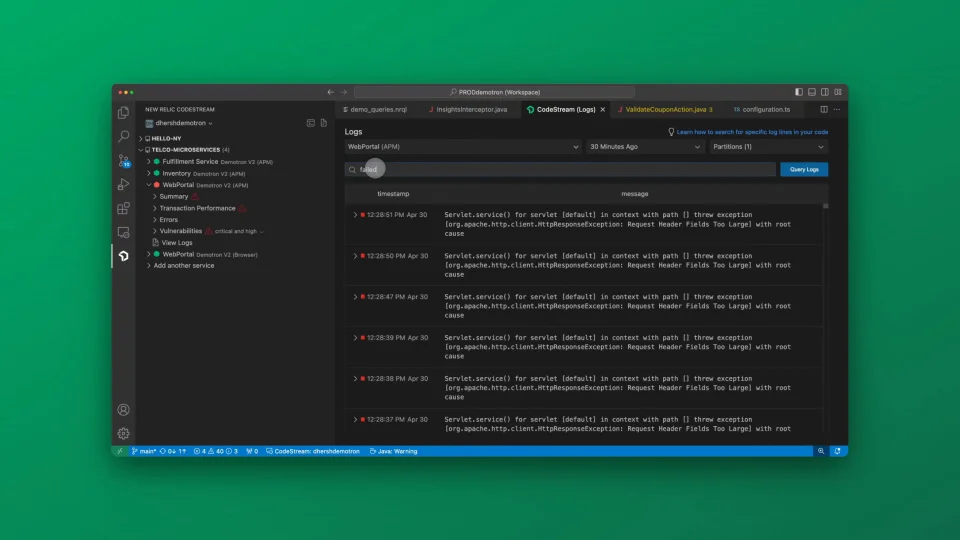Screen dimensions: 960x540
Task: Click the PRODdemotron (Workspace) command center
Action: click(x=494, y=92)
